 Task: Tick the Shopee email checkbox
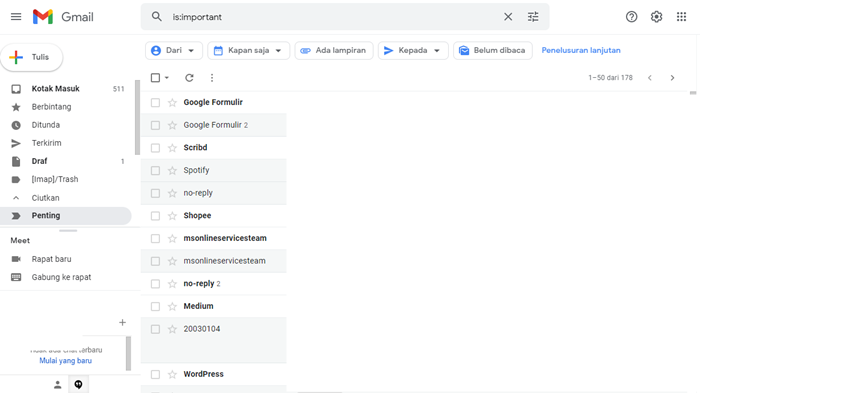pos(155,216)
